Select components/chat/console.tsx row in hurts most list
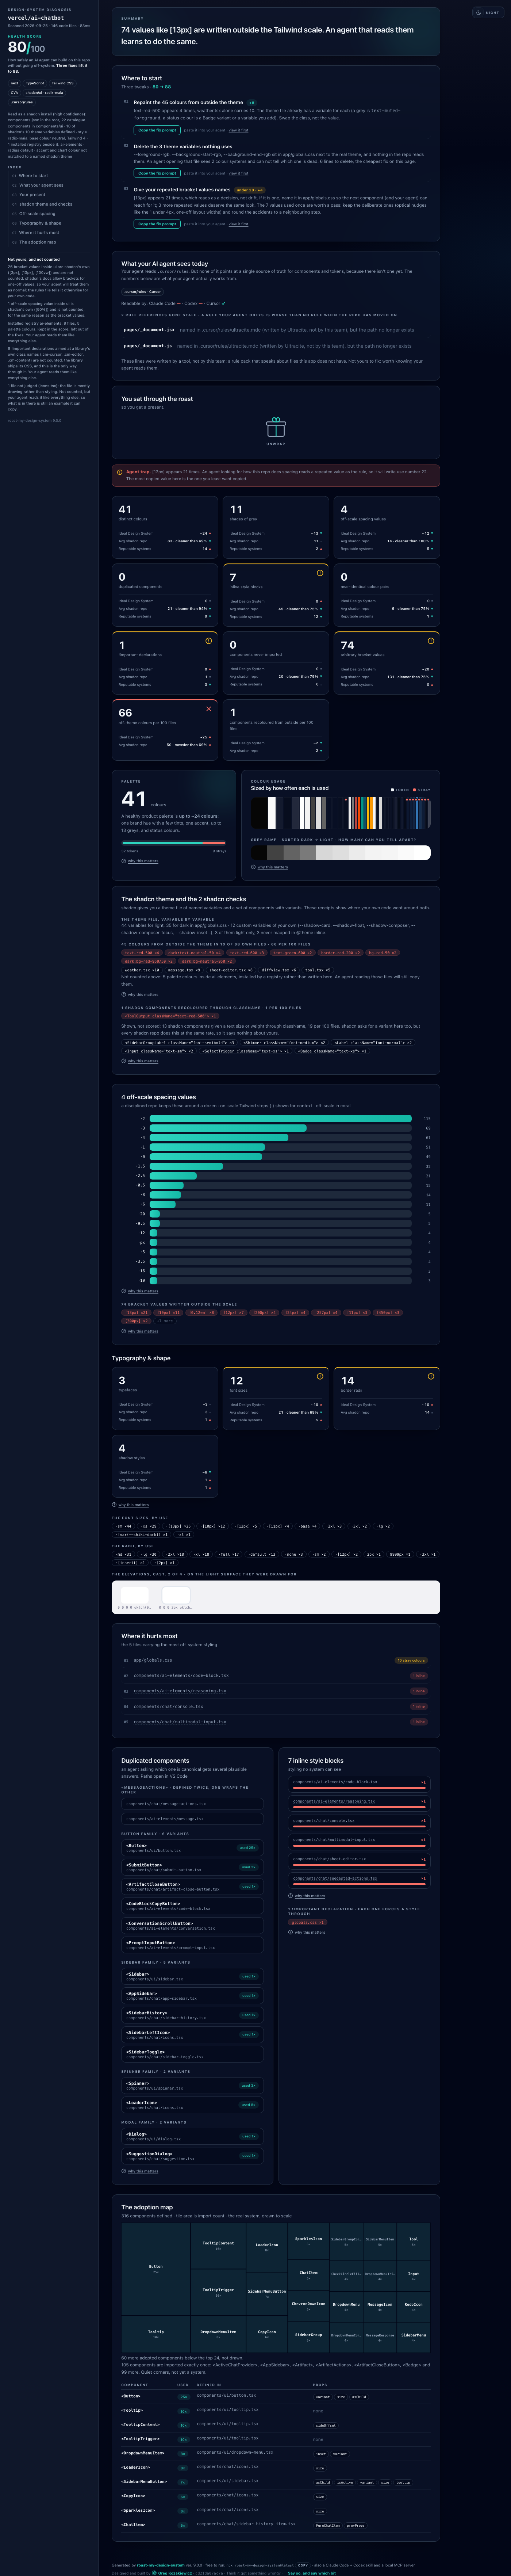511x2576 pixels. (276, 1706)
